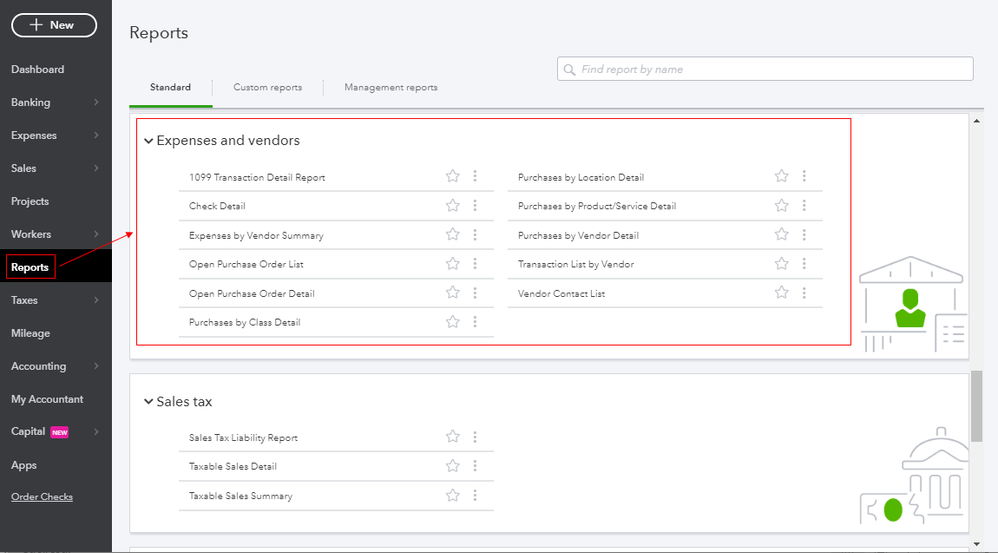This screenshot has height=553, width=998.
Task: Click kebab menu beside Taxable Sales Detail
Action: pos(475,466)
